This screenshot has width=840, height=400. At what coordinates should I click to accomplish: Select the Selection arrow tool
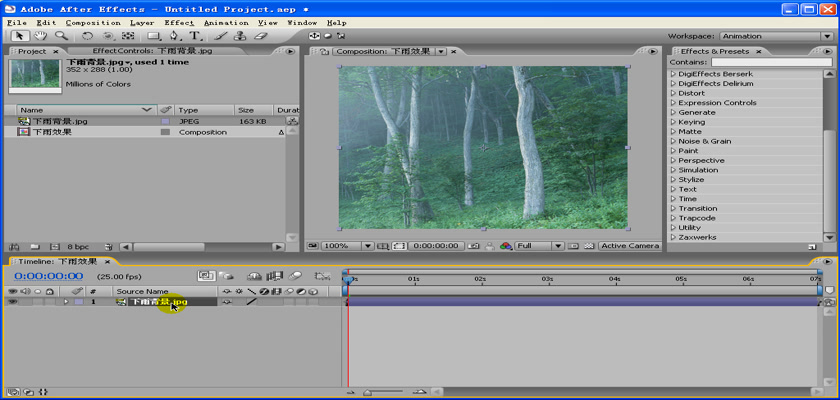[x=20, y=36]
